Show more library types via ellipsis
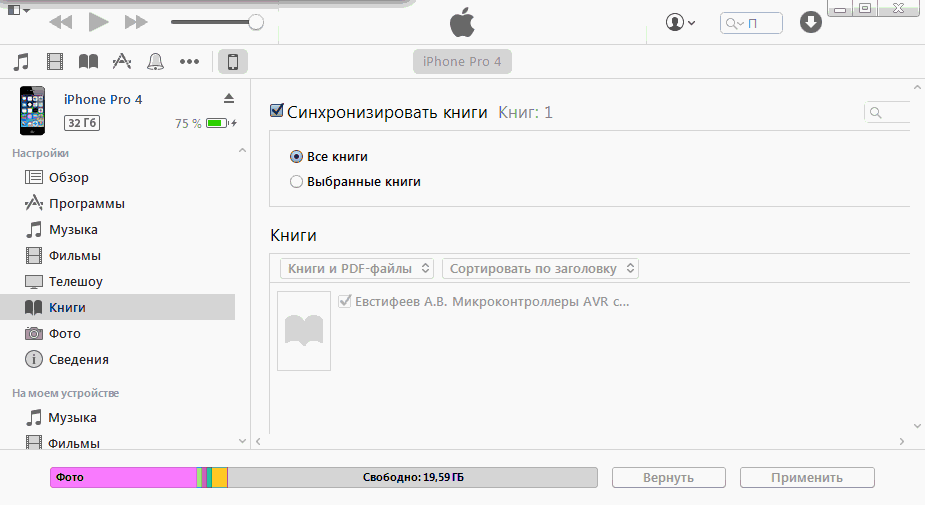This screenshot has width=925, height=505. pyautogui.click(x=189, y=61)
